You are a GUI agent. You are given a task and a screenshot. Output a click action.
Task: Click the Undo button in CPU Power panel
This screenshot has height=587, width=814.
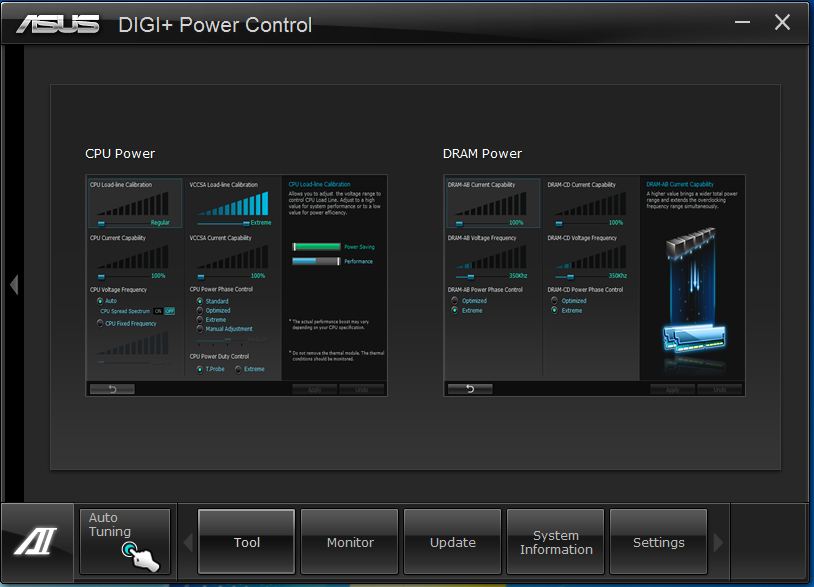coord(362,389)
